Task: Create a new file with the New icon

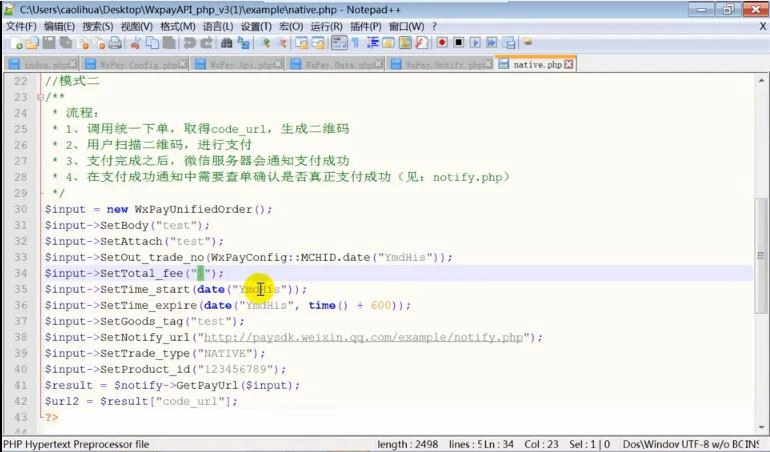Action: tap(16, 43)
